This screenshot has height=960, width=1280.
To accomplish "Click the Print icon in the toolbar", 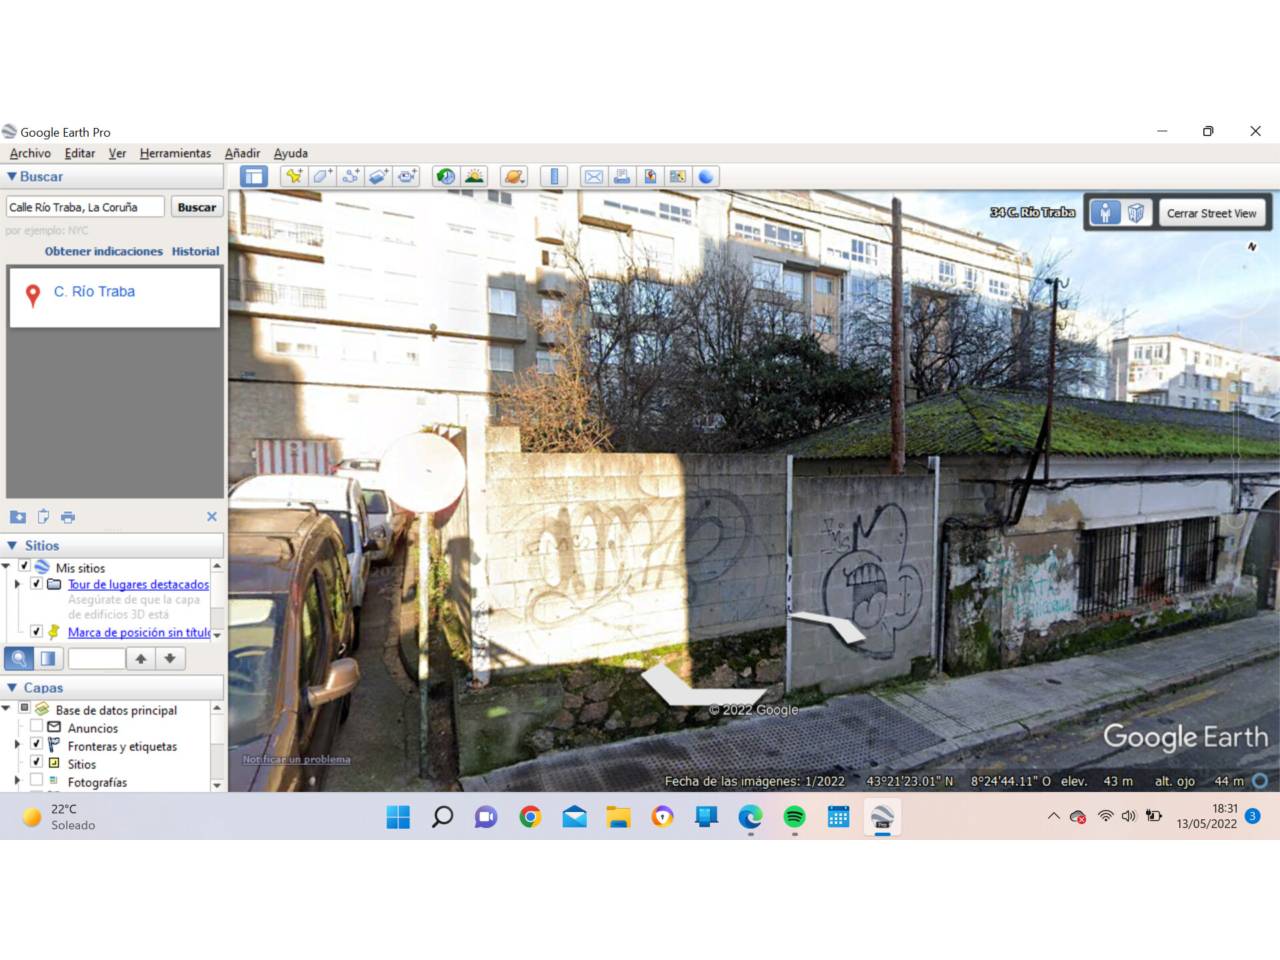I will [621, 177].
